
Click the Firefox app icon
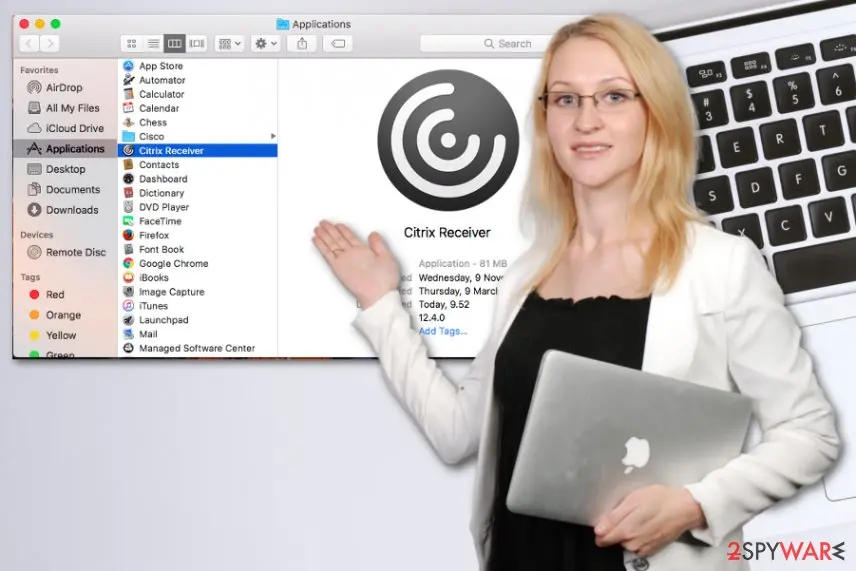(128, 235)
